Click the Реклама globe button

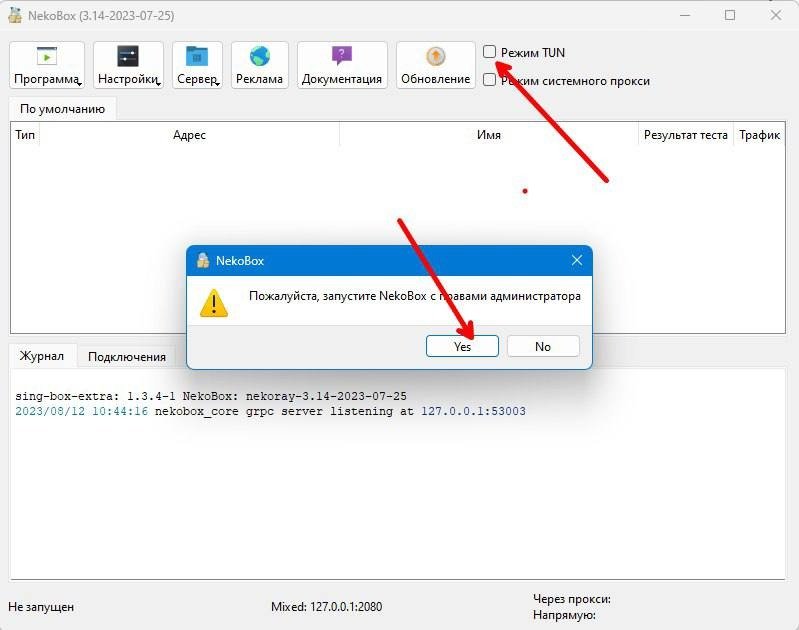tap(259, 65)
